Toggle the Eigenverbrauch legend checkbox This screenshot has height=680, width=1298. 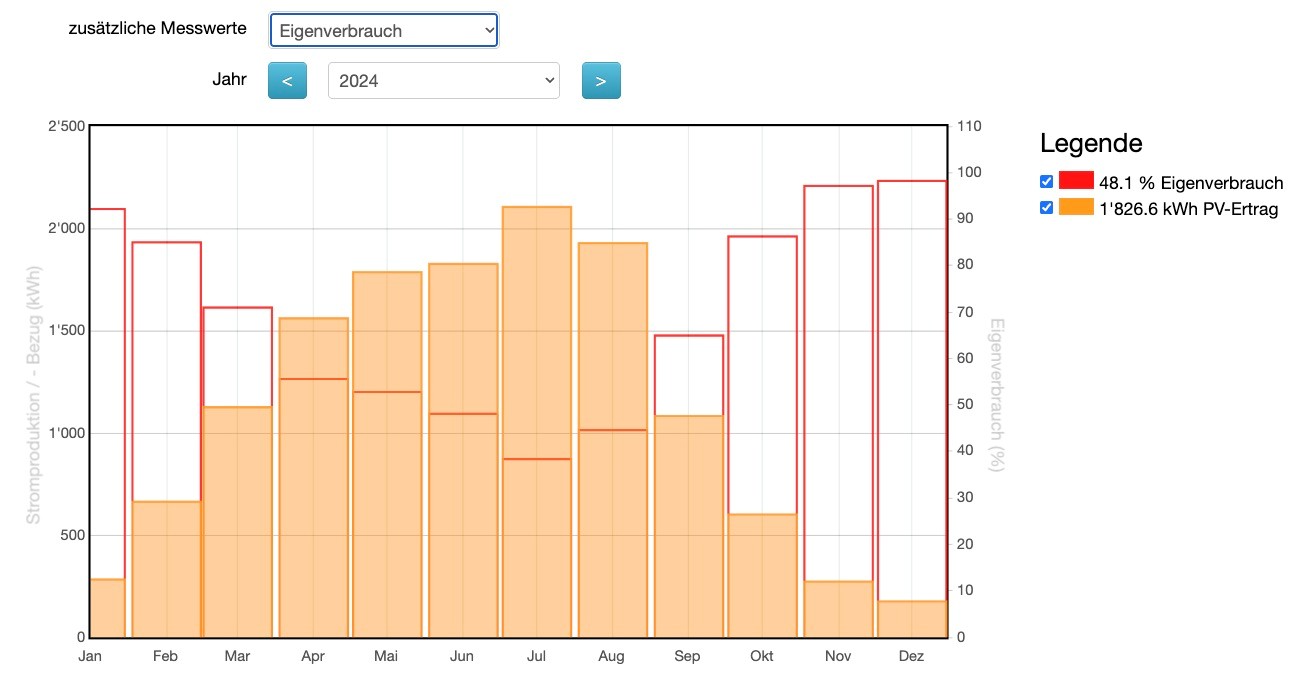1046,181
